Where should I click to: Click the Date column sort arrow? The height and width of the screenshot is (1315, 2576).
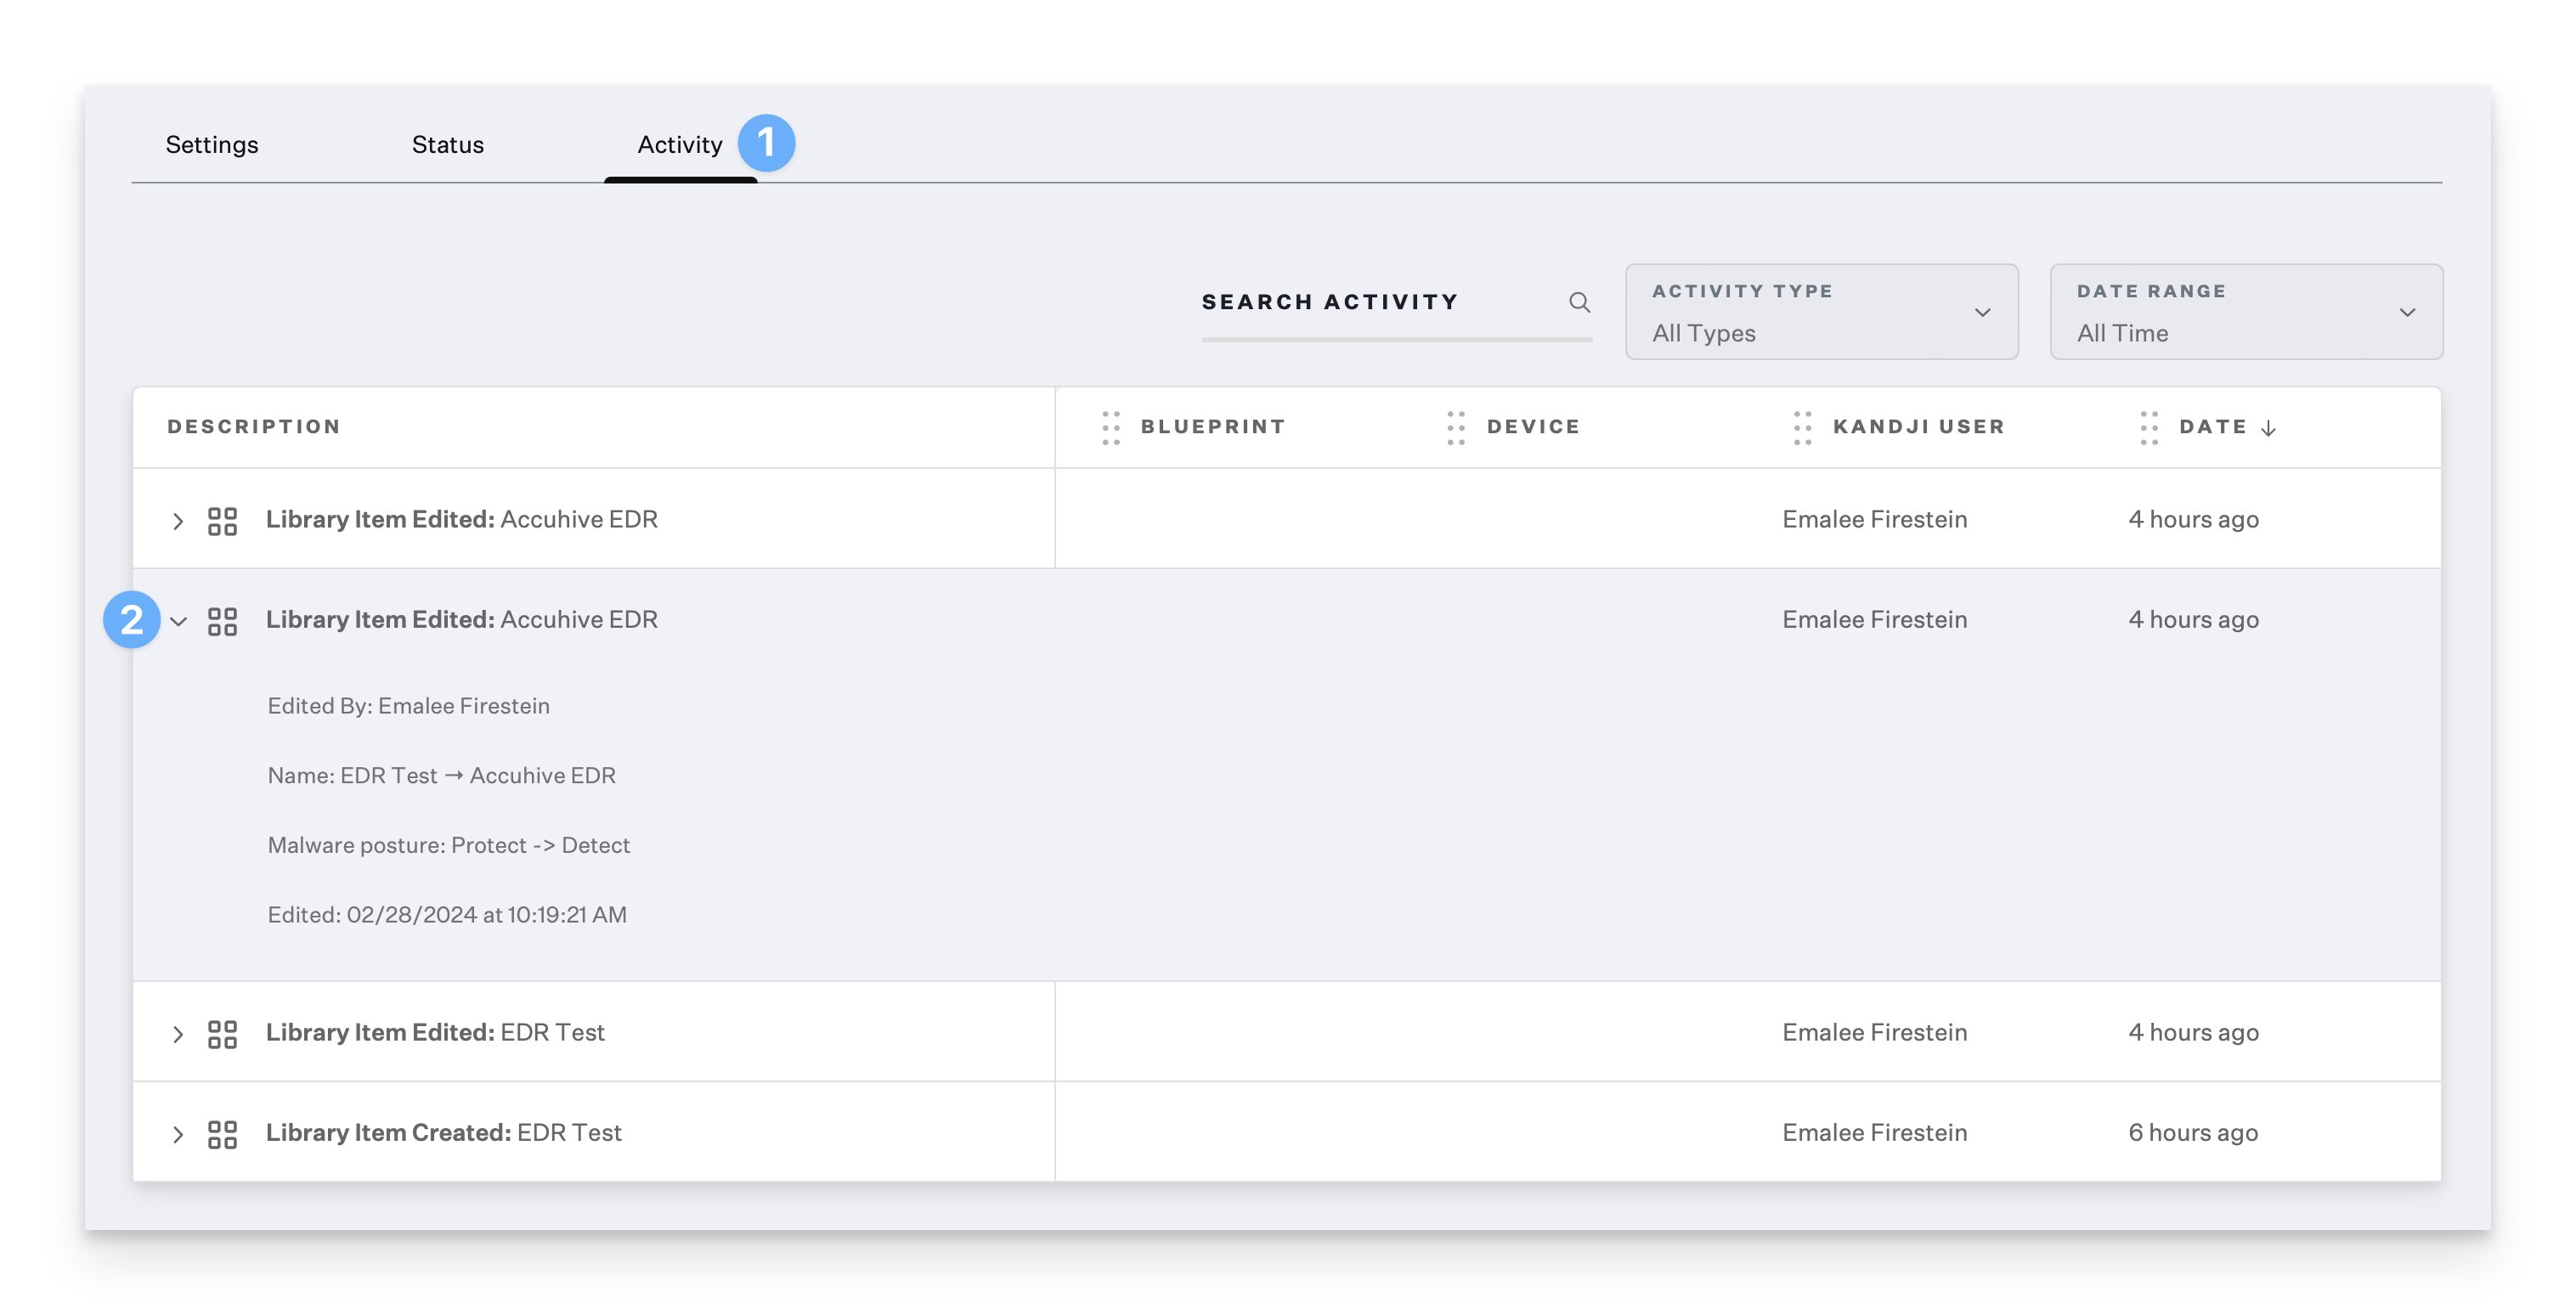pyautogui.click(x=2268, y=428)
